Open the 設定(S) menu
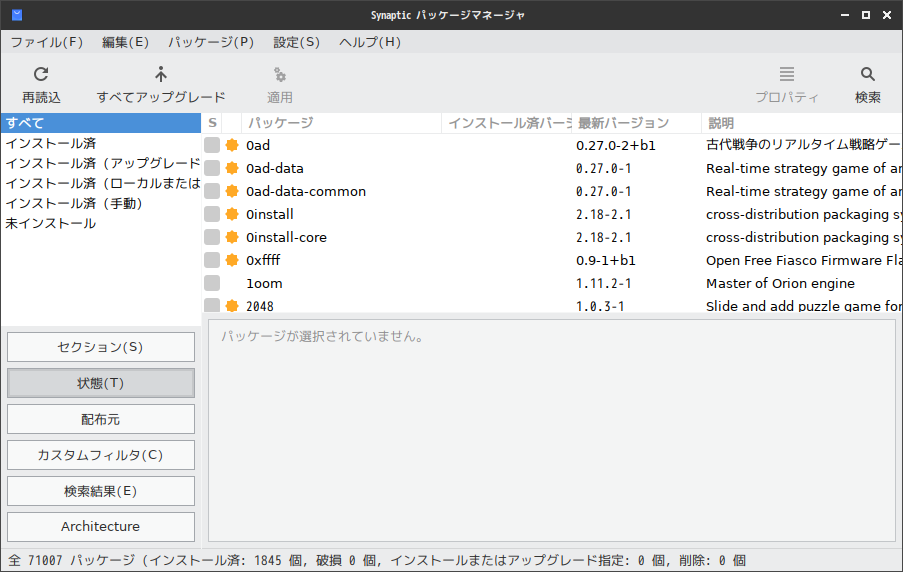 click(x=296, y=42)
